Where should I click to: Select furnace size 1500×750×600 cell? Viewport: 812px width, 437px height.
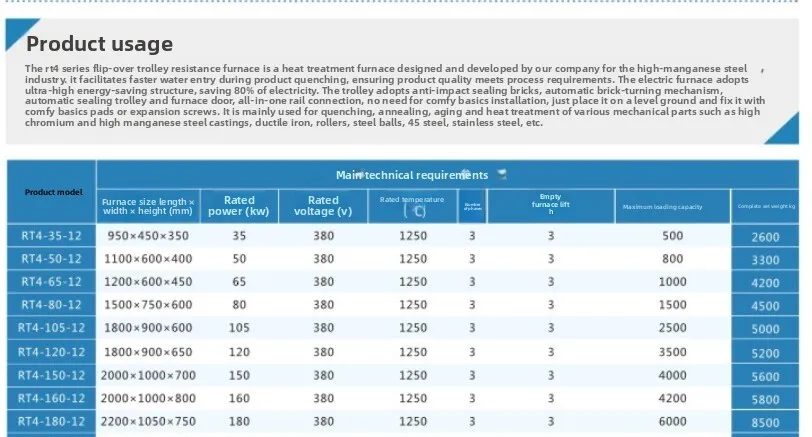148,305
